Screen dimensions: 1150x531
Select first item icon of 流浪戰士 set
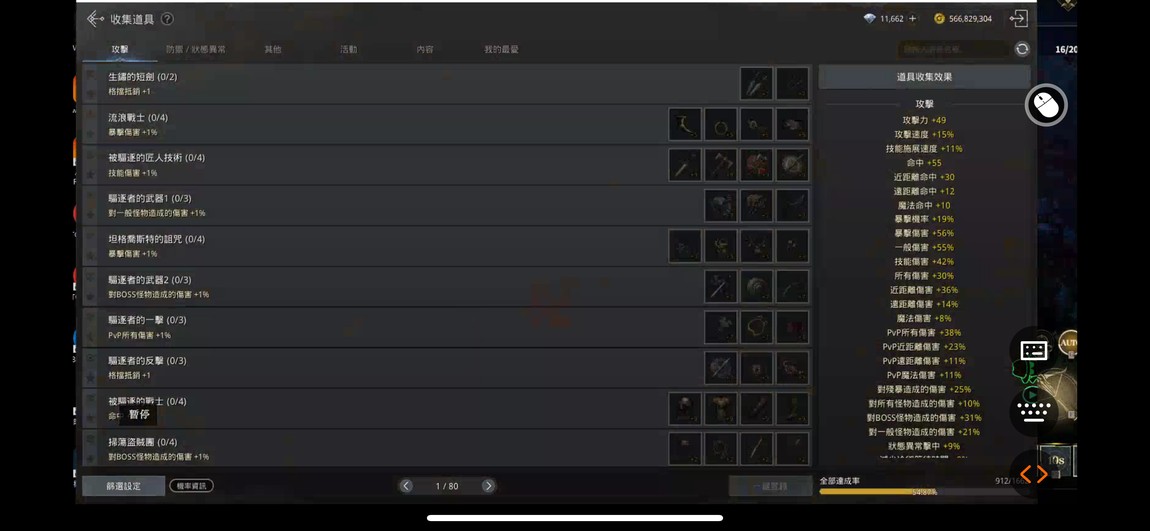tap(685, 125)
